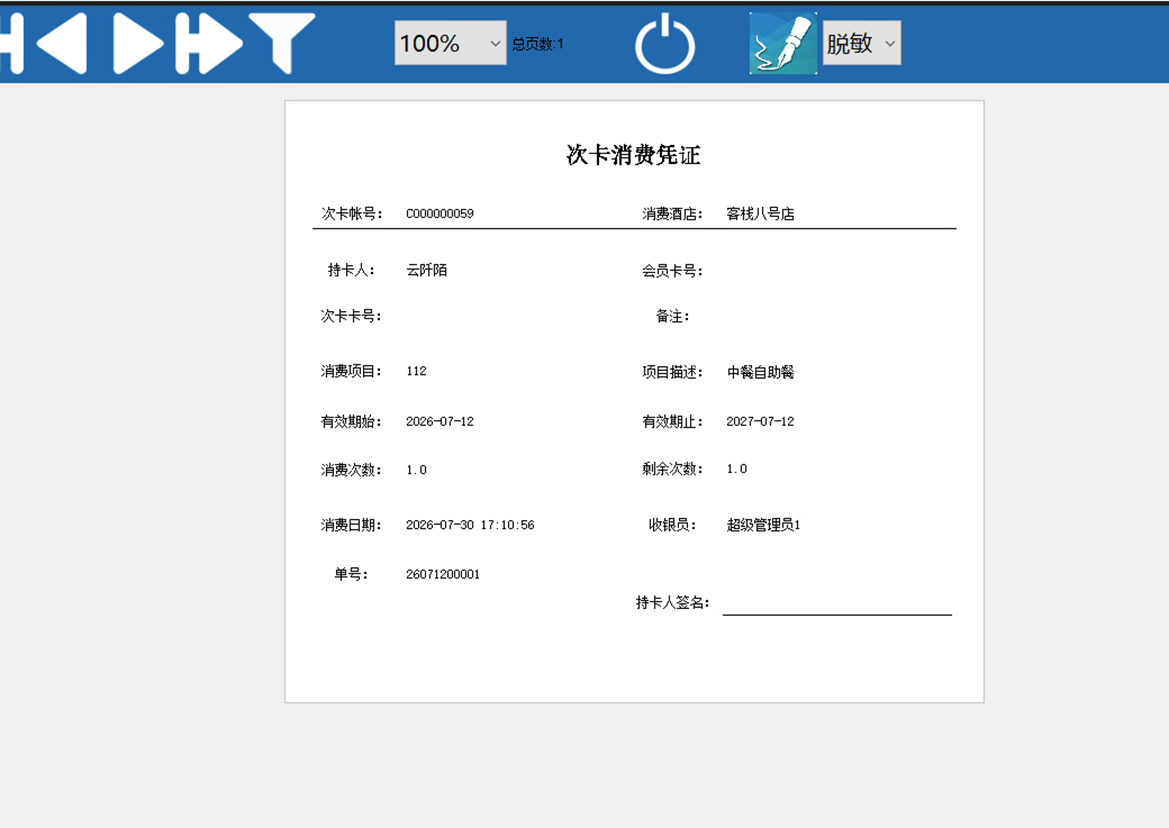Expand the 100% zoom dropdown
1169x828 pixels.
coord(450,43)
